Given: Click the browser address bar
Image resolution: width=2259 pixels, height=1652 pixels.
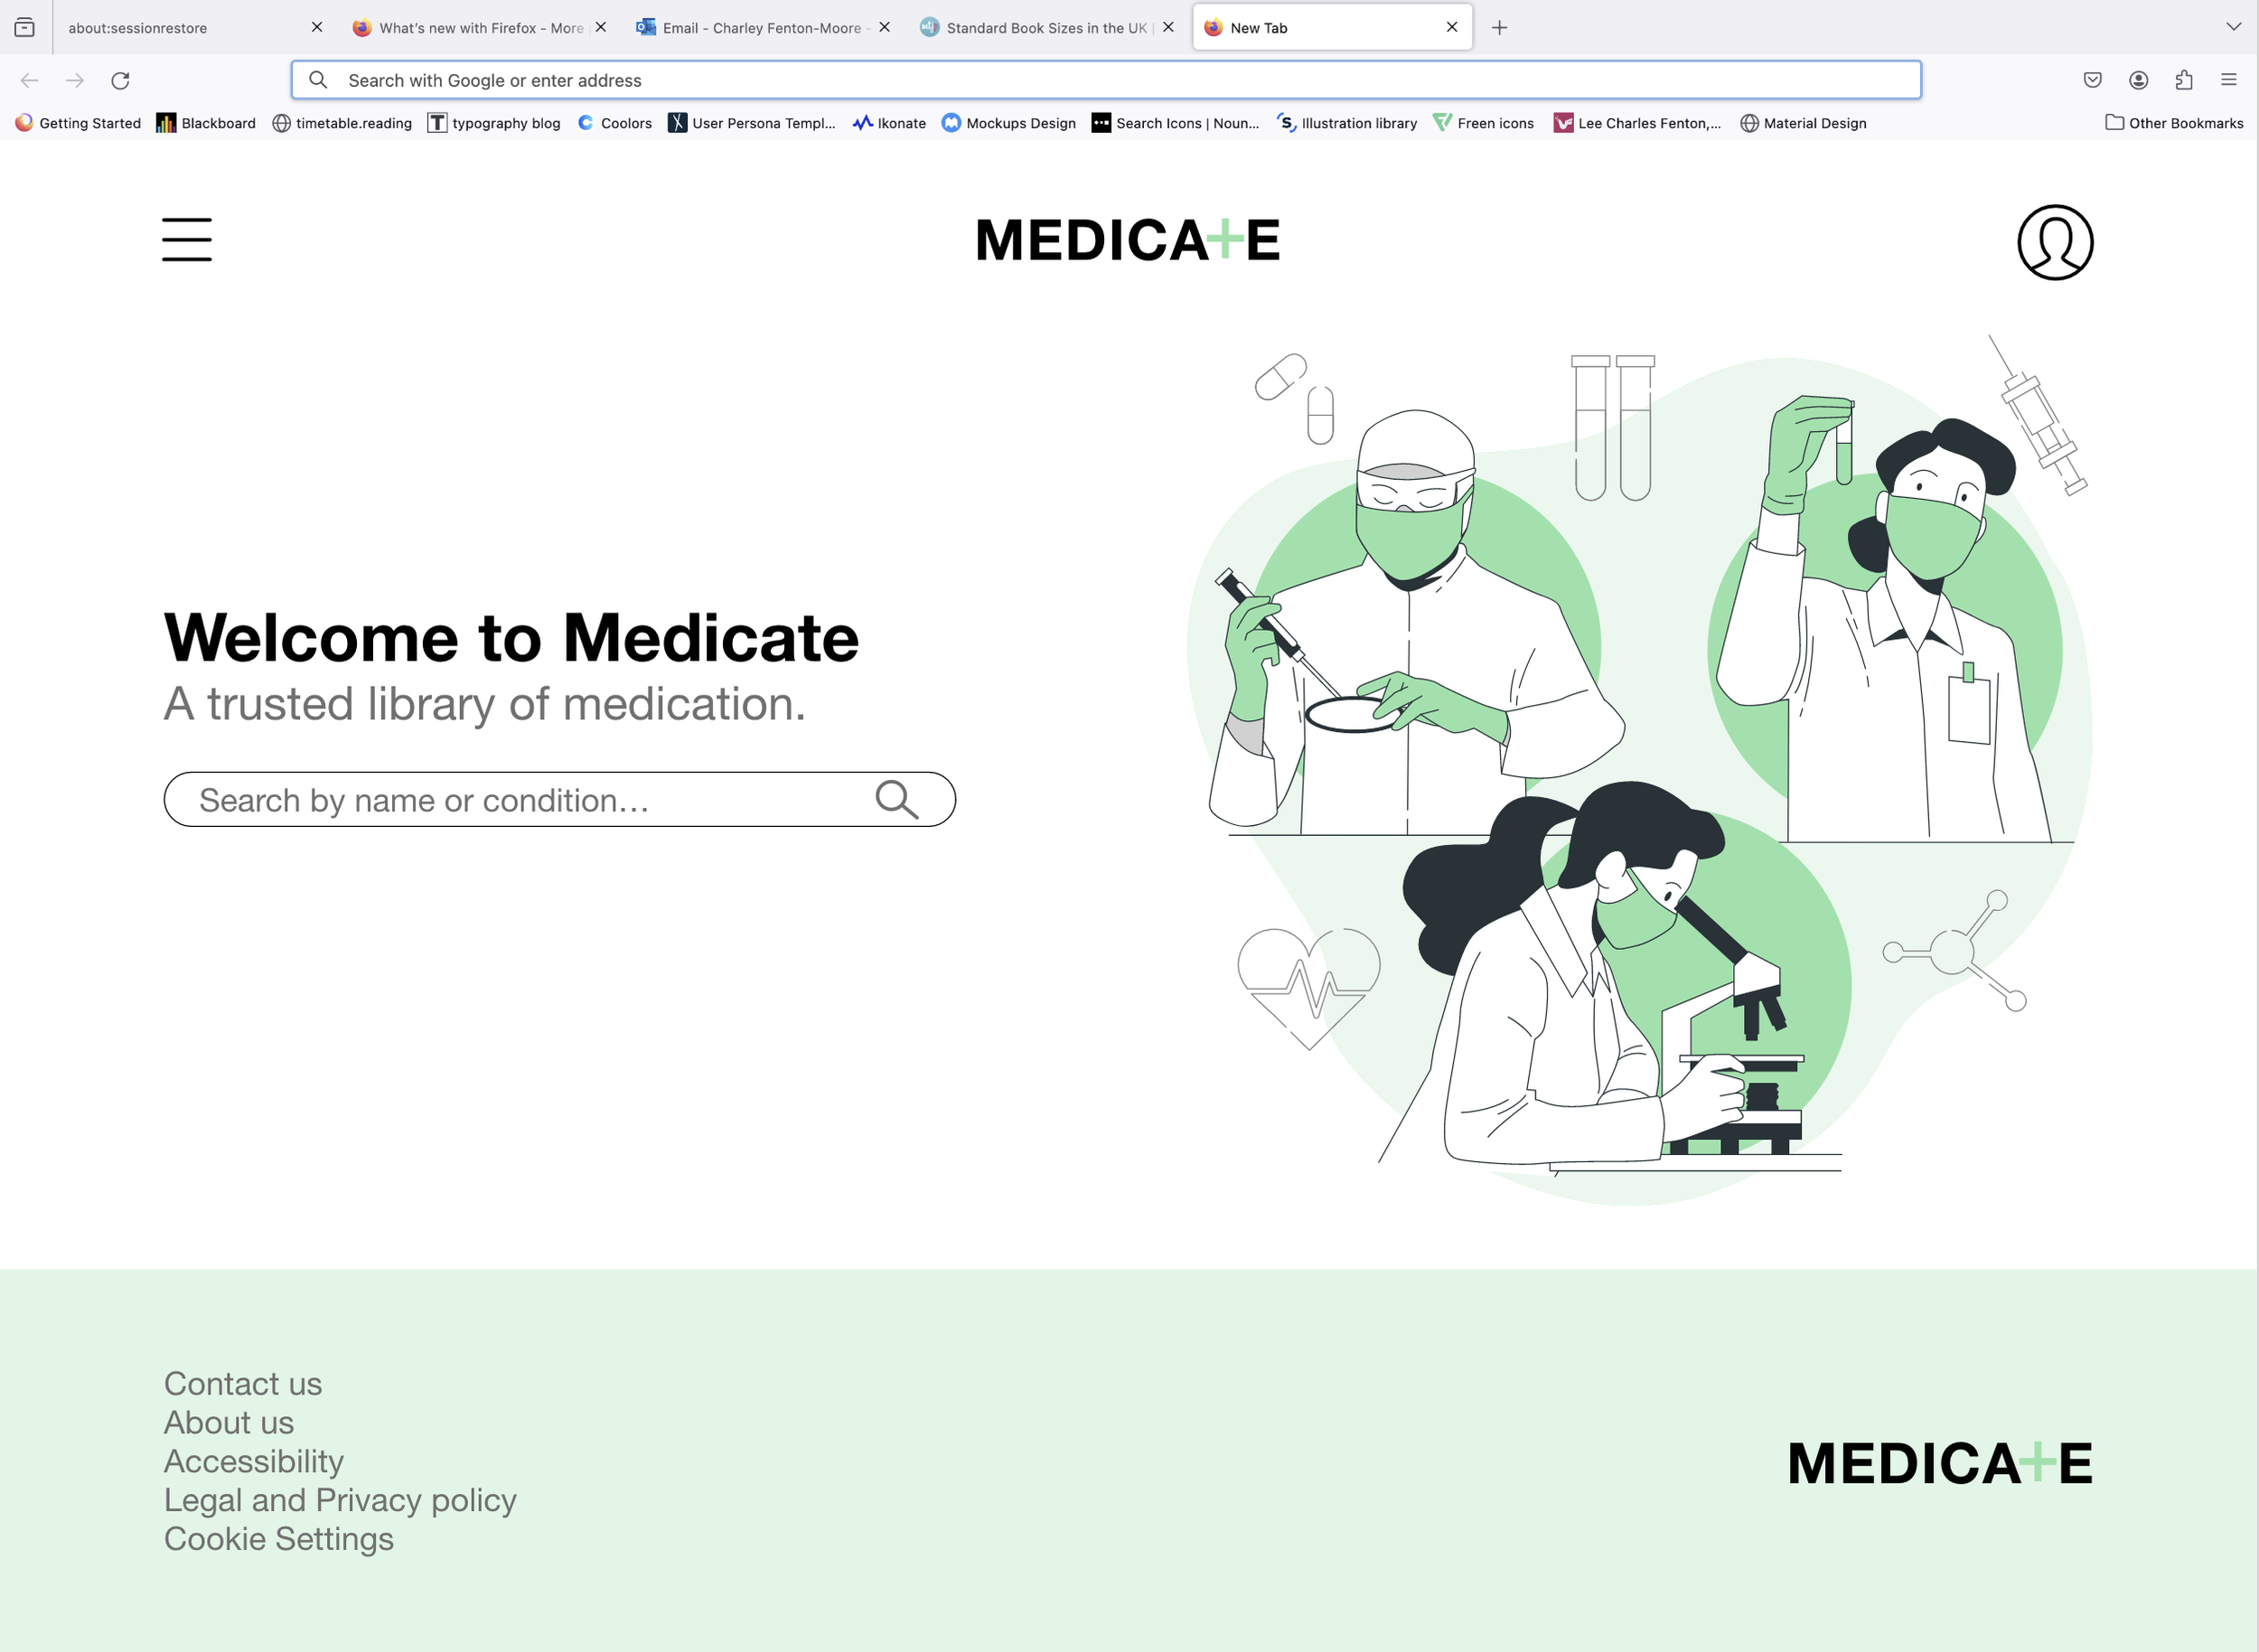Looking at the screenshot, I should pos(1106,80).
